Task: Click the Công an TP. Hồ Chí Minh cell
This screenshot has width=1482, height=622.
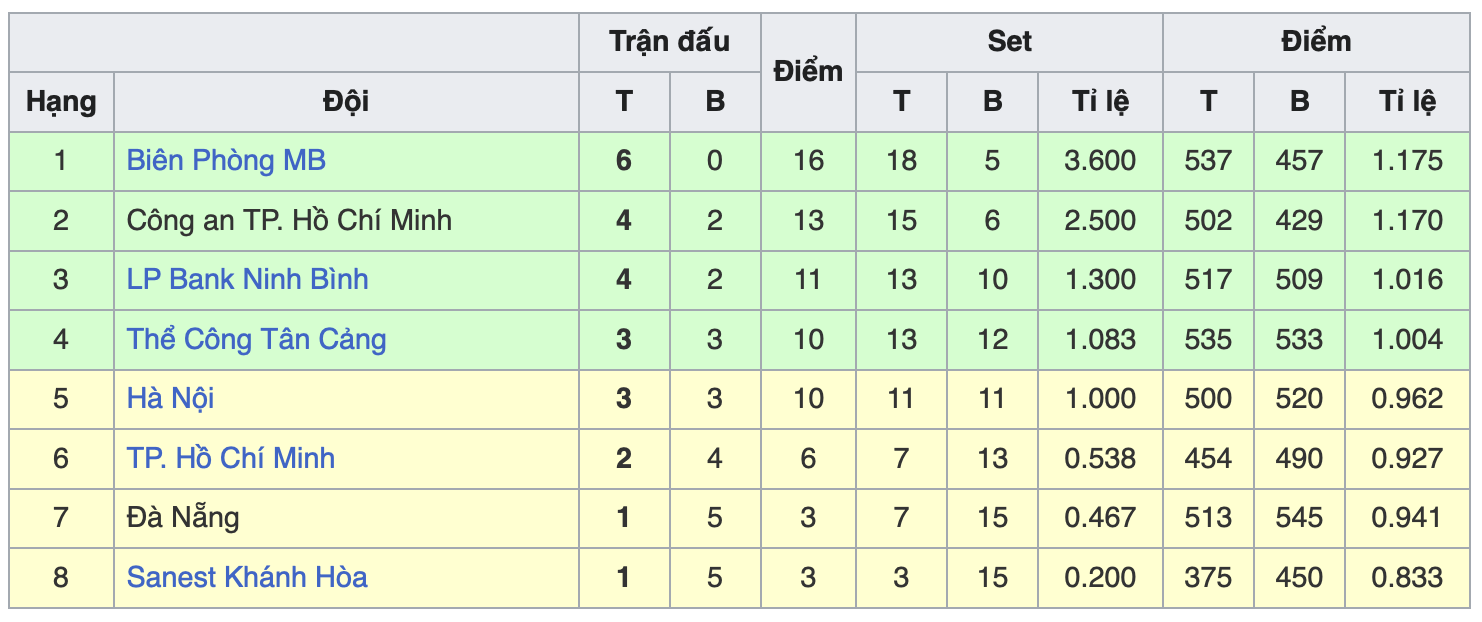Action: [289, 221]
